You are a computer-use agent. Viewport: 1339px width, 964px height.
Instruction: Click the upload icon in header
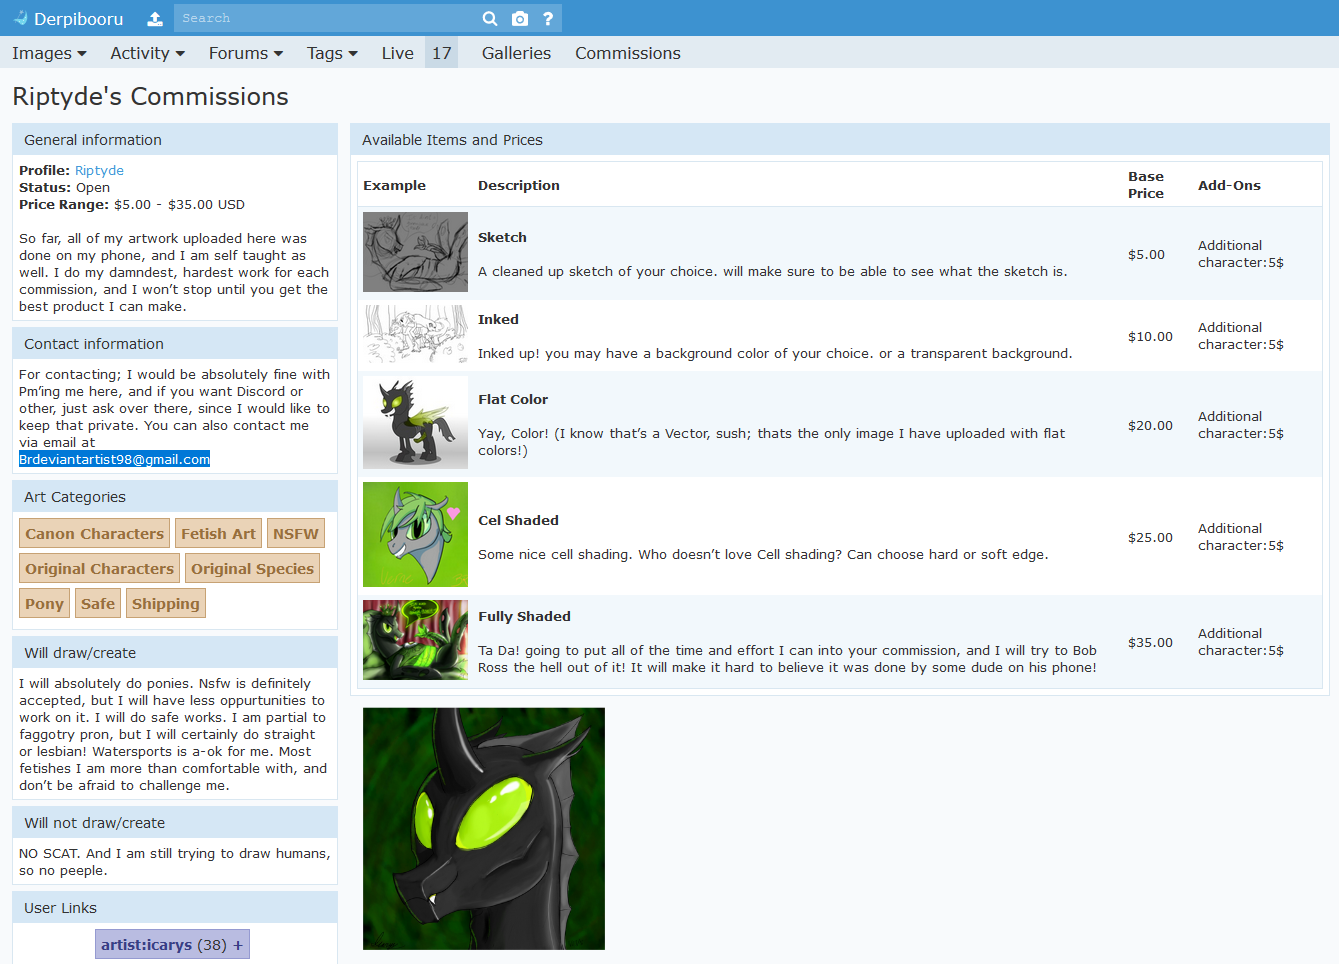[x=155, y=18]
